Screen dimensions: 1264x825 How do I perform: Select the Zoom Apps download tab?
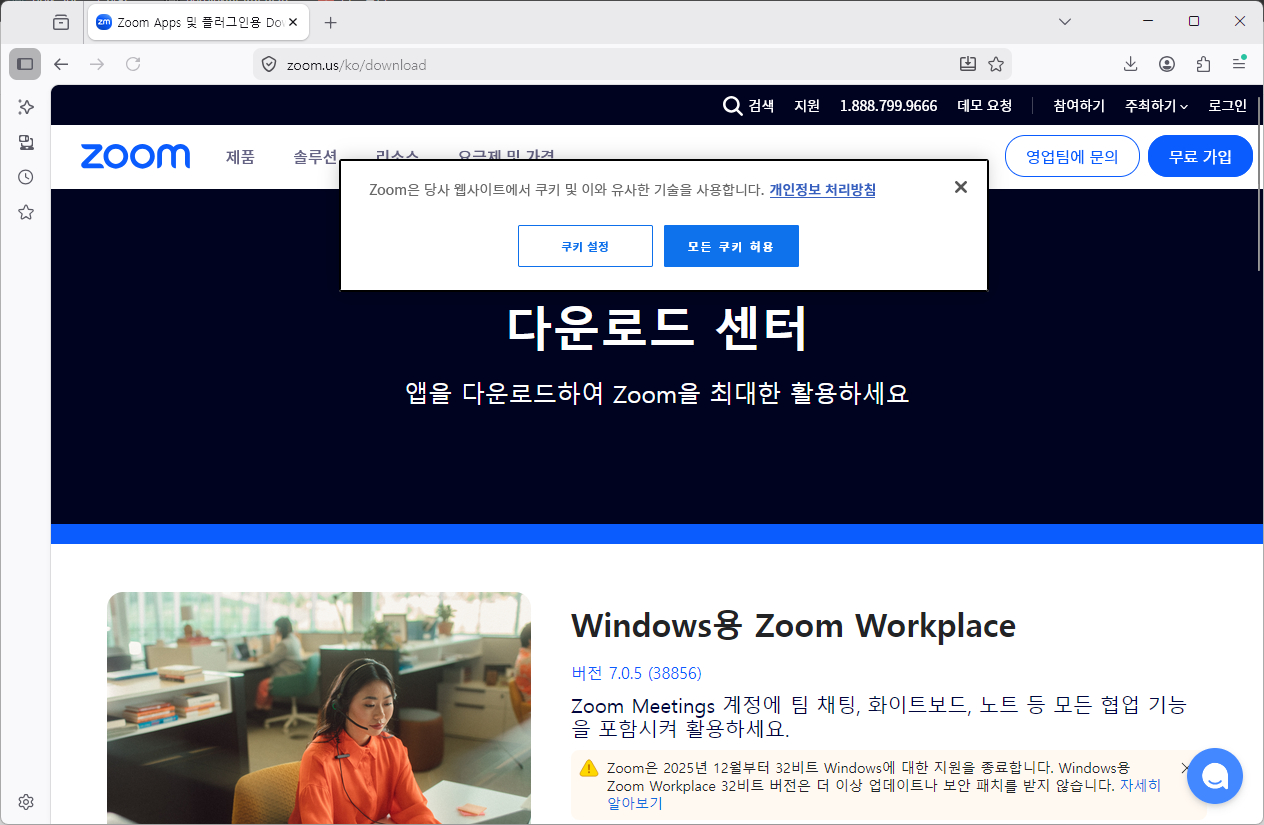pyautogui.click(x=198, y=22)
